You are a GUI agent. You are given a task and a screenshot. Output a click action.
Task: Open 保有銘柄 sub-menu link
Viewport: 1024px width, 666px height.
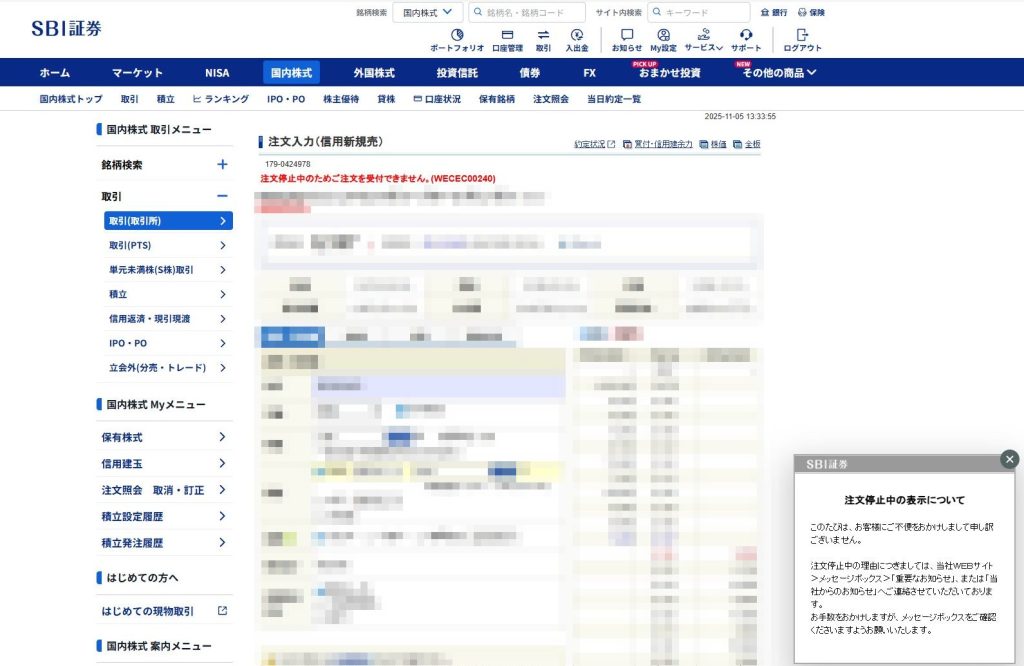(x=496, y=99)
